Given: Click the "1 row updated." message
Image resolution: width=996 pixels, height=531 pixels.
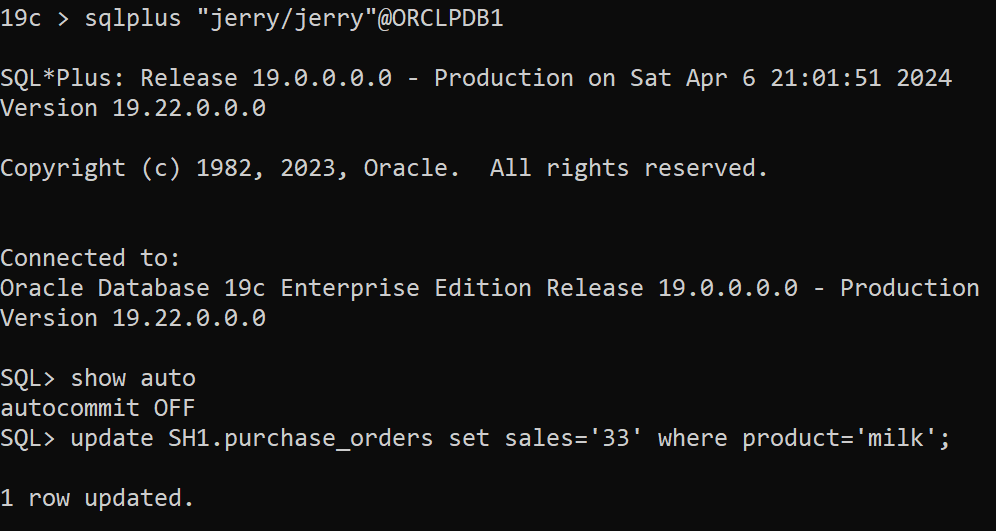Looking at the screenshot, I should coord(97,497).
